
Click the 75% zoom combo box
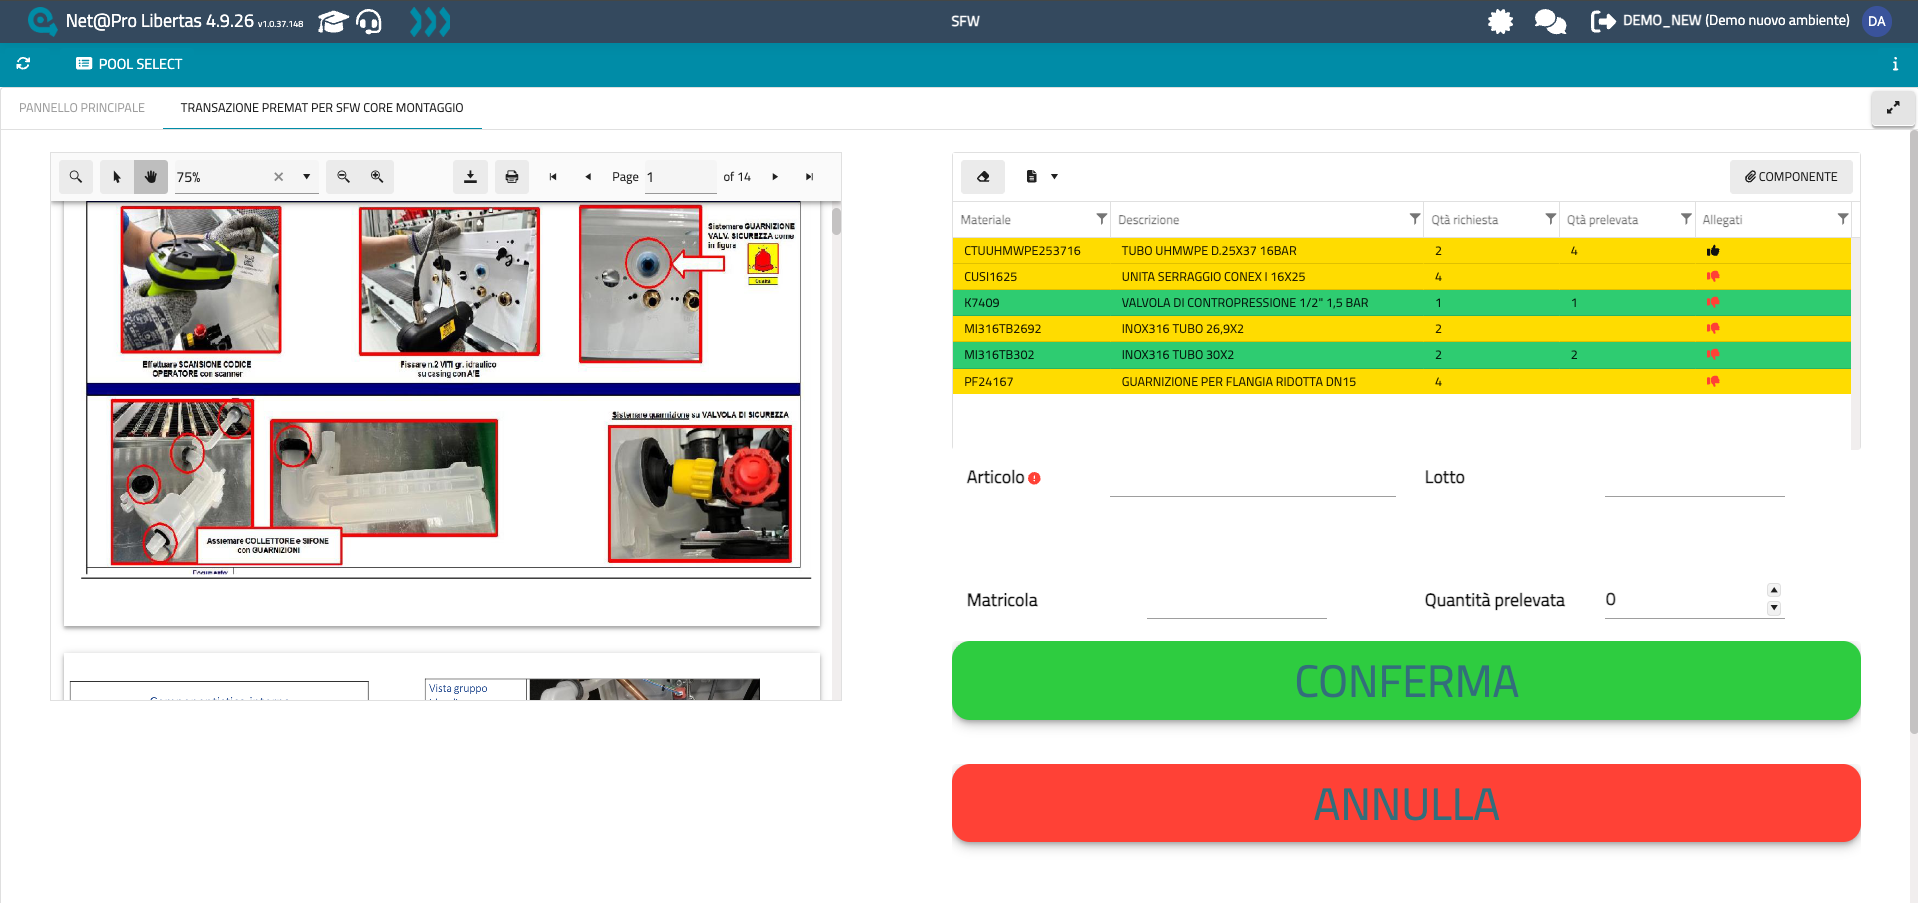247,177
